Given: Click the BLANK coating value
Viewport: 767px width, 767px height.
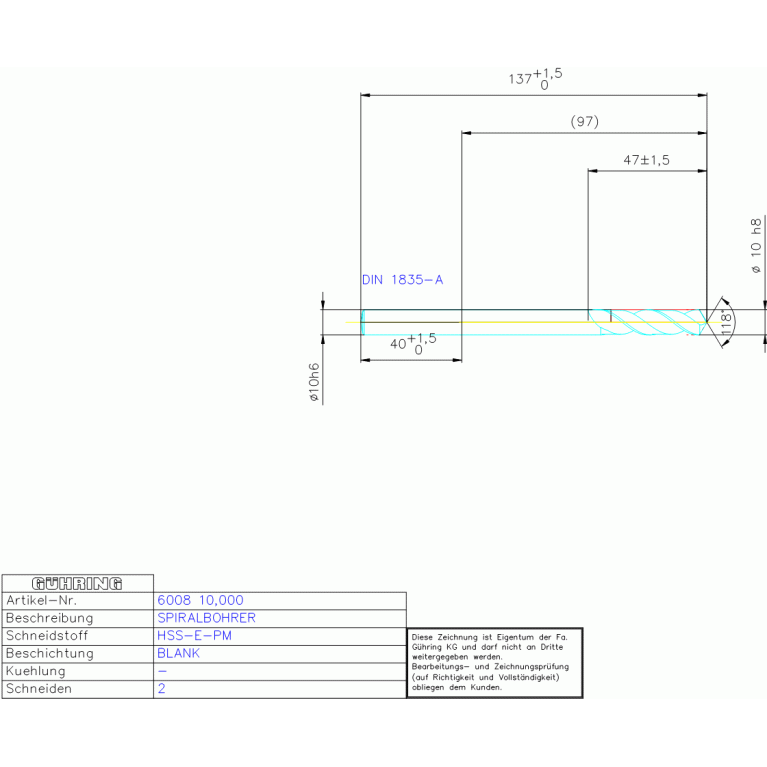Looking at the screenshot, I should [179, 654].
